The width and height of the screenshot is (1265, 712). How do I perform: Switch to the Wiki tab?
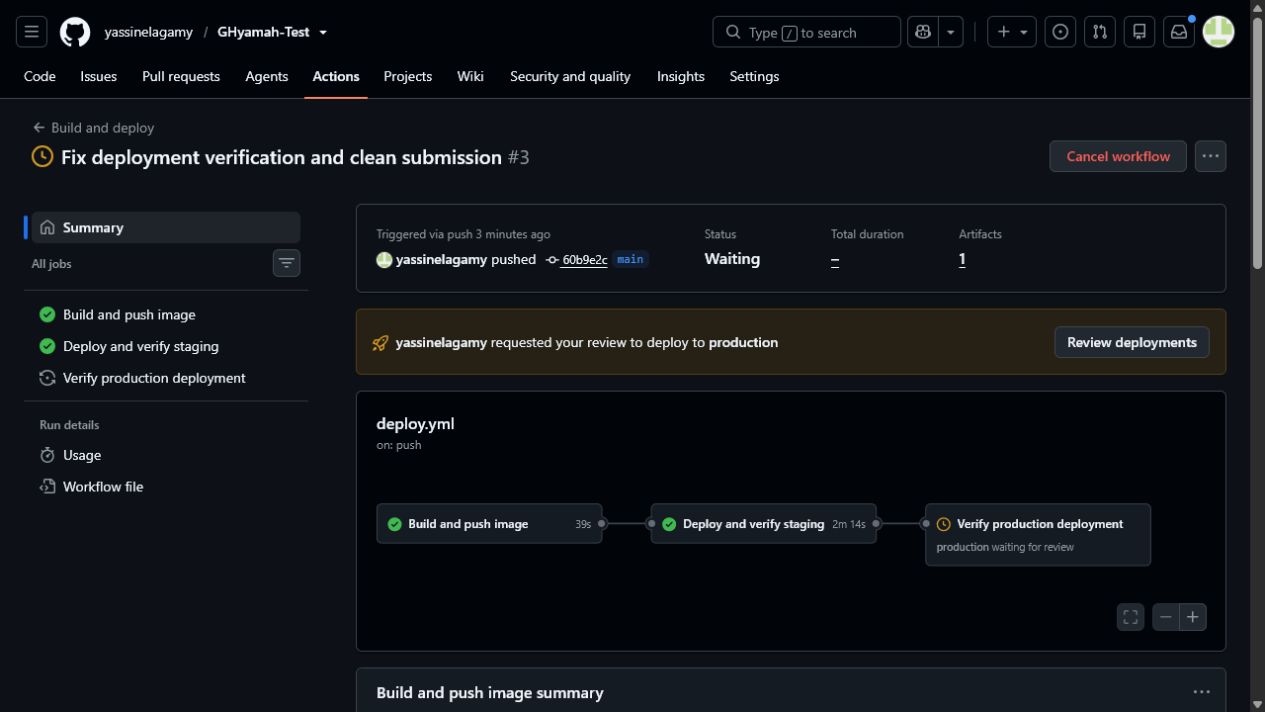point(470,76)
